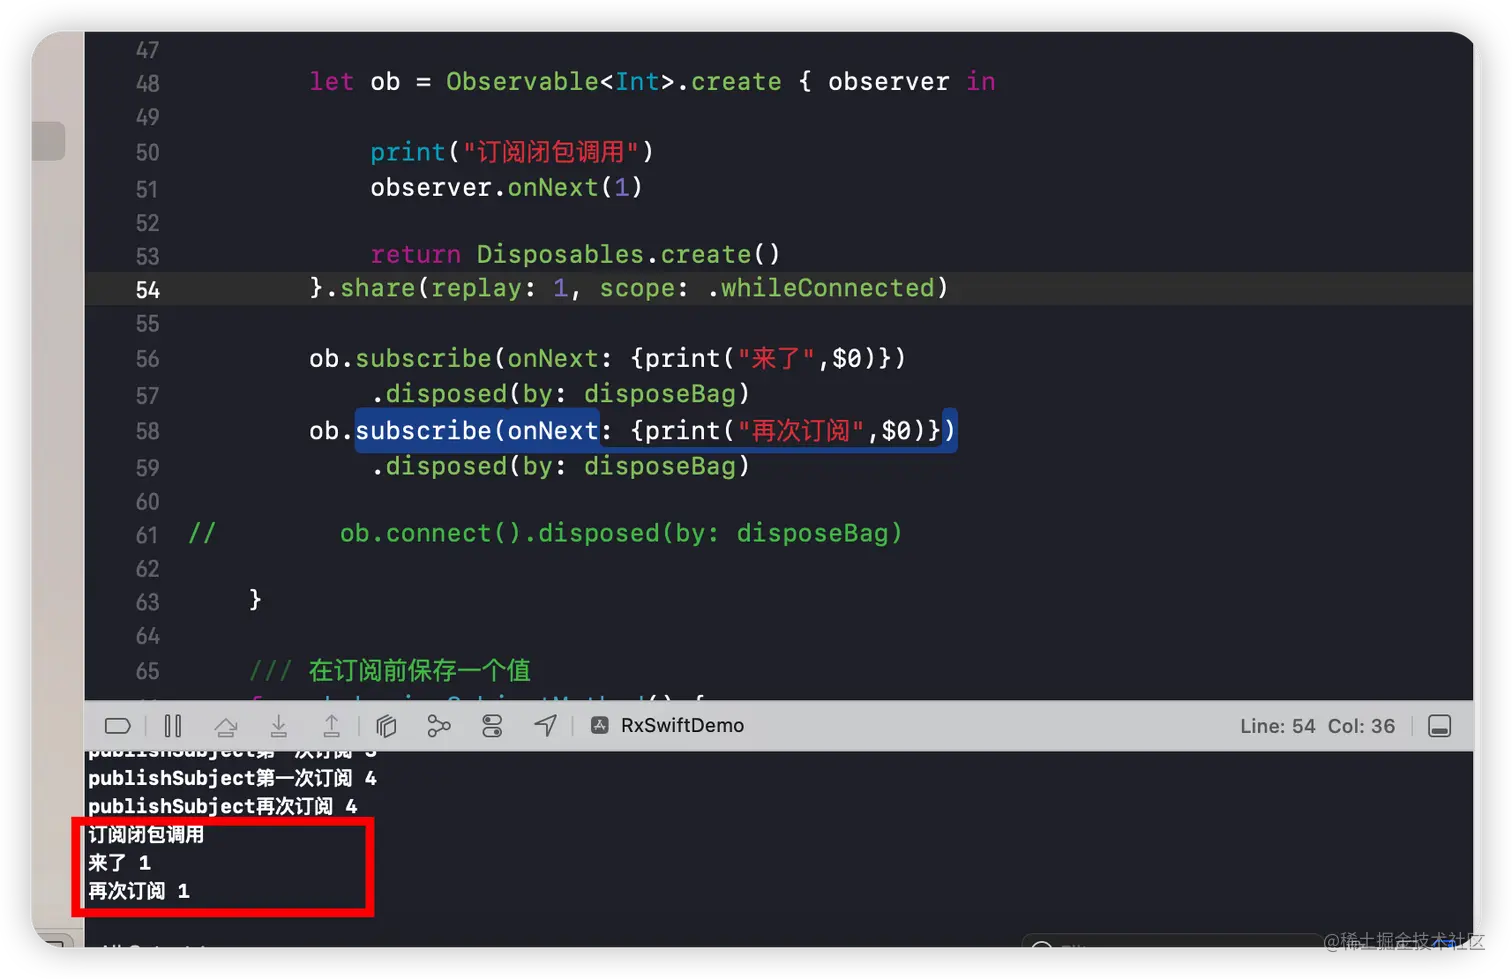Click the 'in' keyword on line 48
The image size is (1512, 979).
[x=980, y=82]
